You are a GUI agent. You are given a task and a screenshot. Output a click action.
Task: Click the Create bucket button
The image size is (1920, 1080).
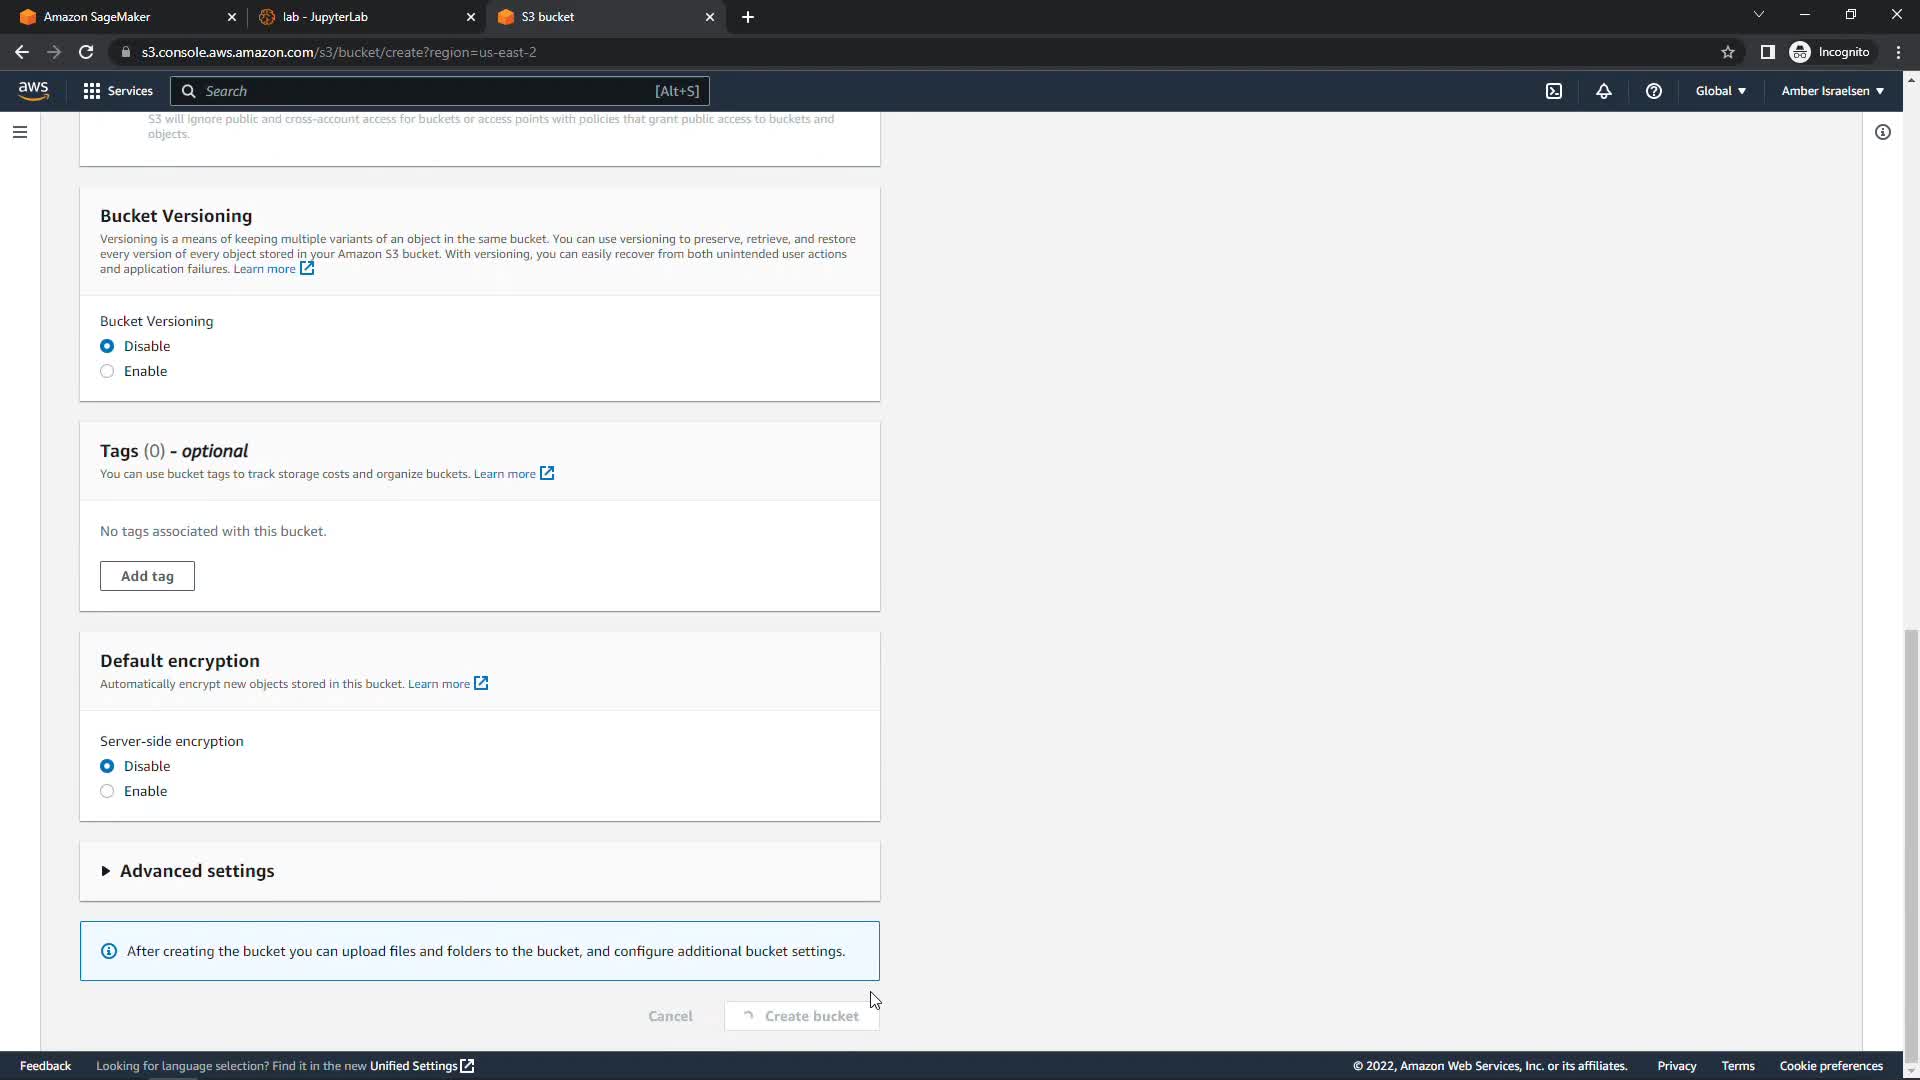802,1016
